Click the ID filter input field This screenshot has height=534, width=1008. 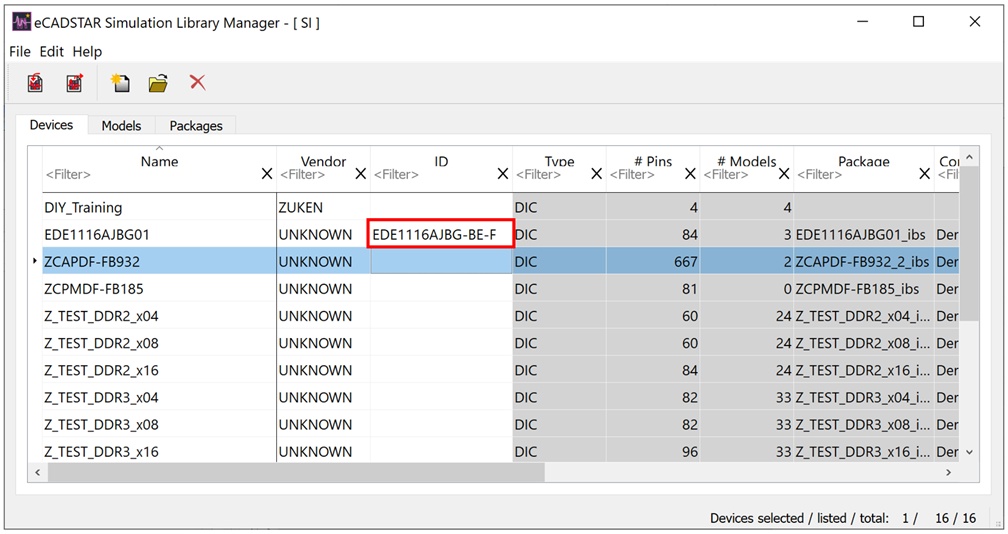[433, 174]
